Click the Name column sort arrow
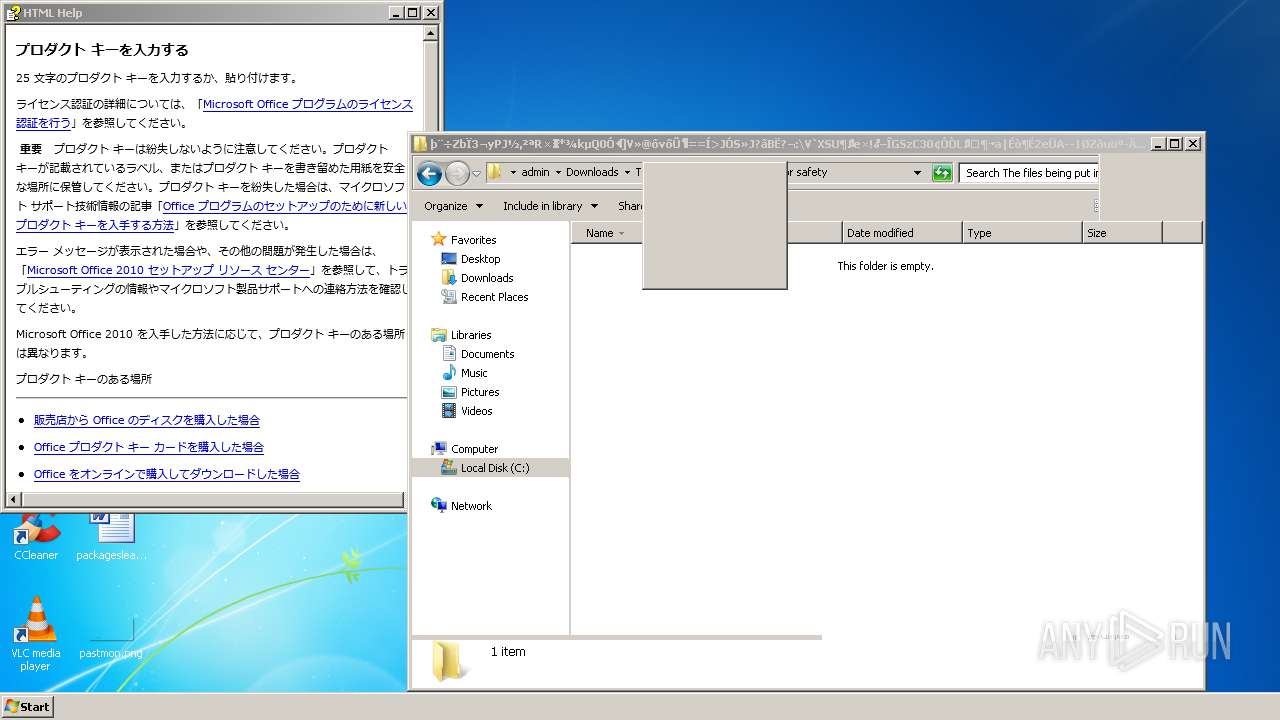The height and width of the screenshot is (720, 1280). pyautogui.click(x=622, y=233)
